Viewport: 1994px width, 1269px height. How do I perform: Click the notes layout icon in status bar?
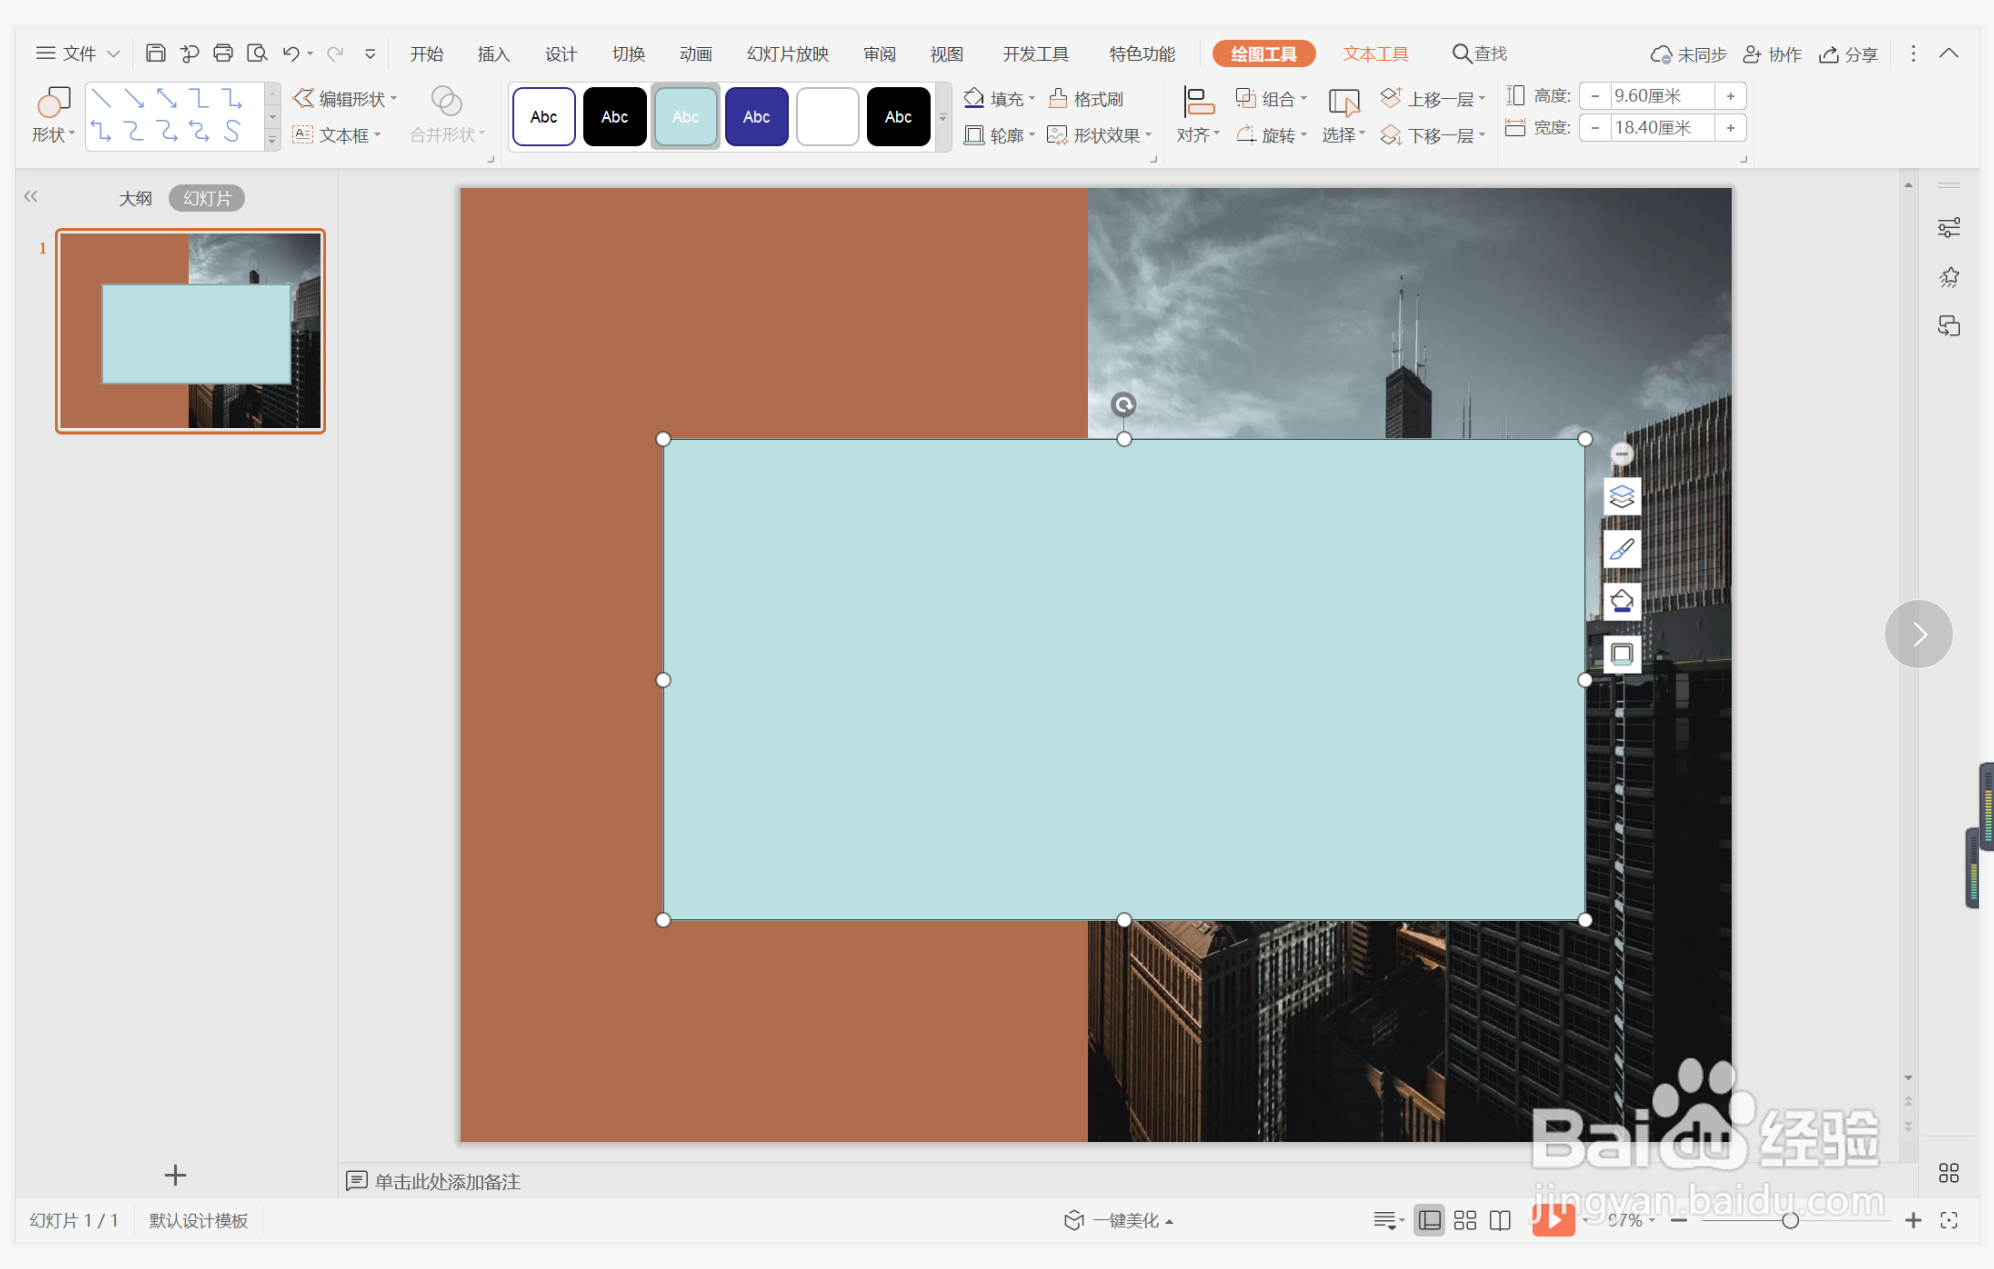click(x=1388, y=1220)
